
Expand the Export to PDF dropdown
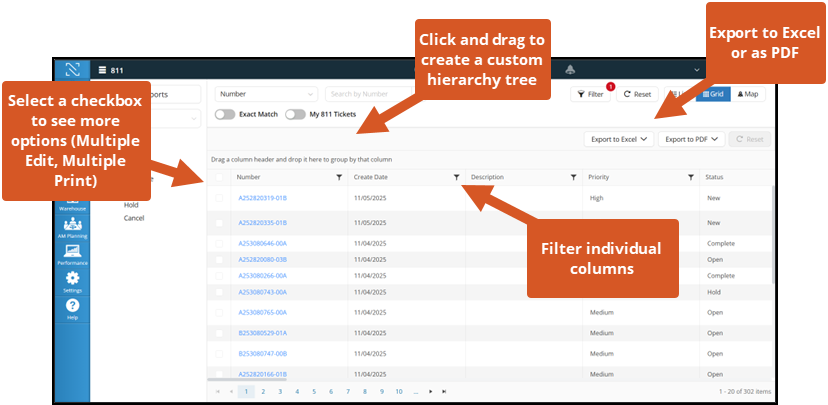coord(691,140)
